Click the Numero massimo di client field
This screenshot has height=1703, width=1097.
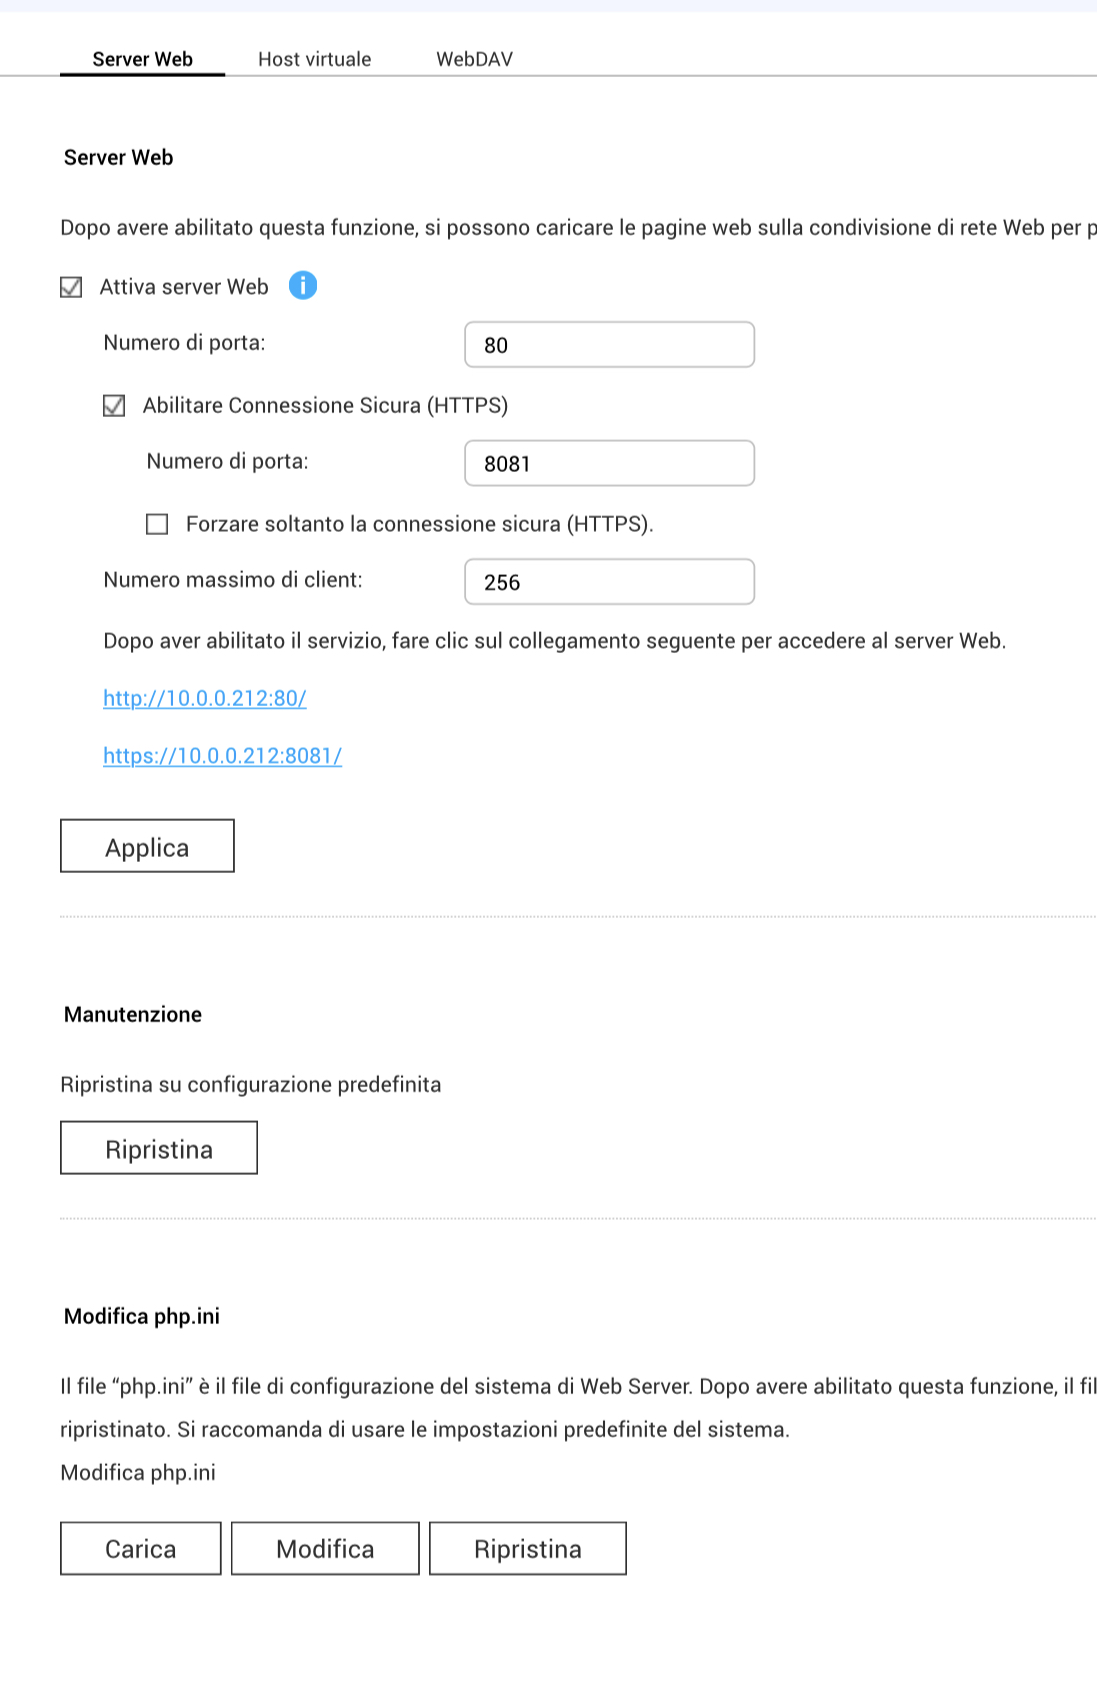point(609,582)
